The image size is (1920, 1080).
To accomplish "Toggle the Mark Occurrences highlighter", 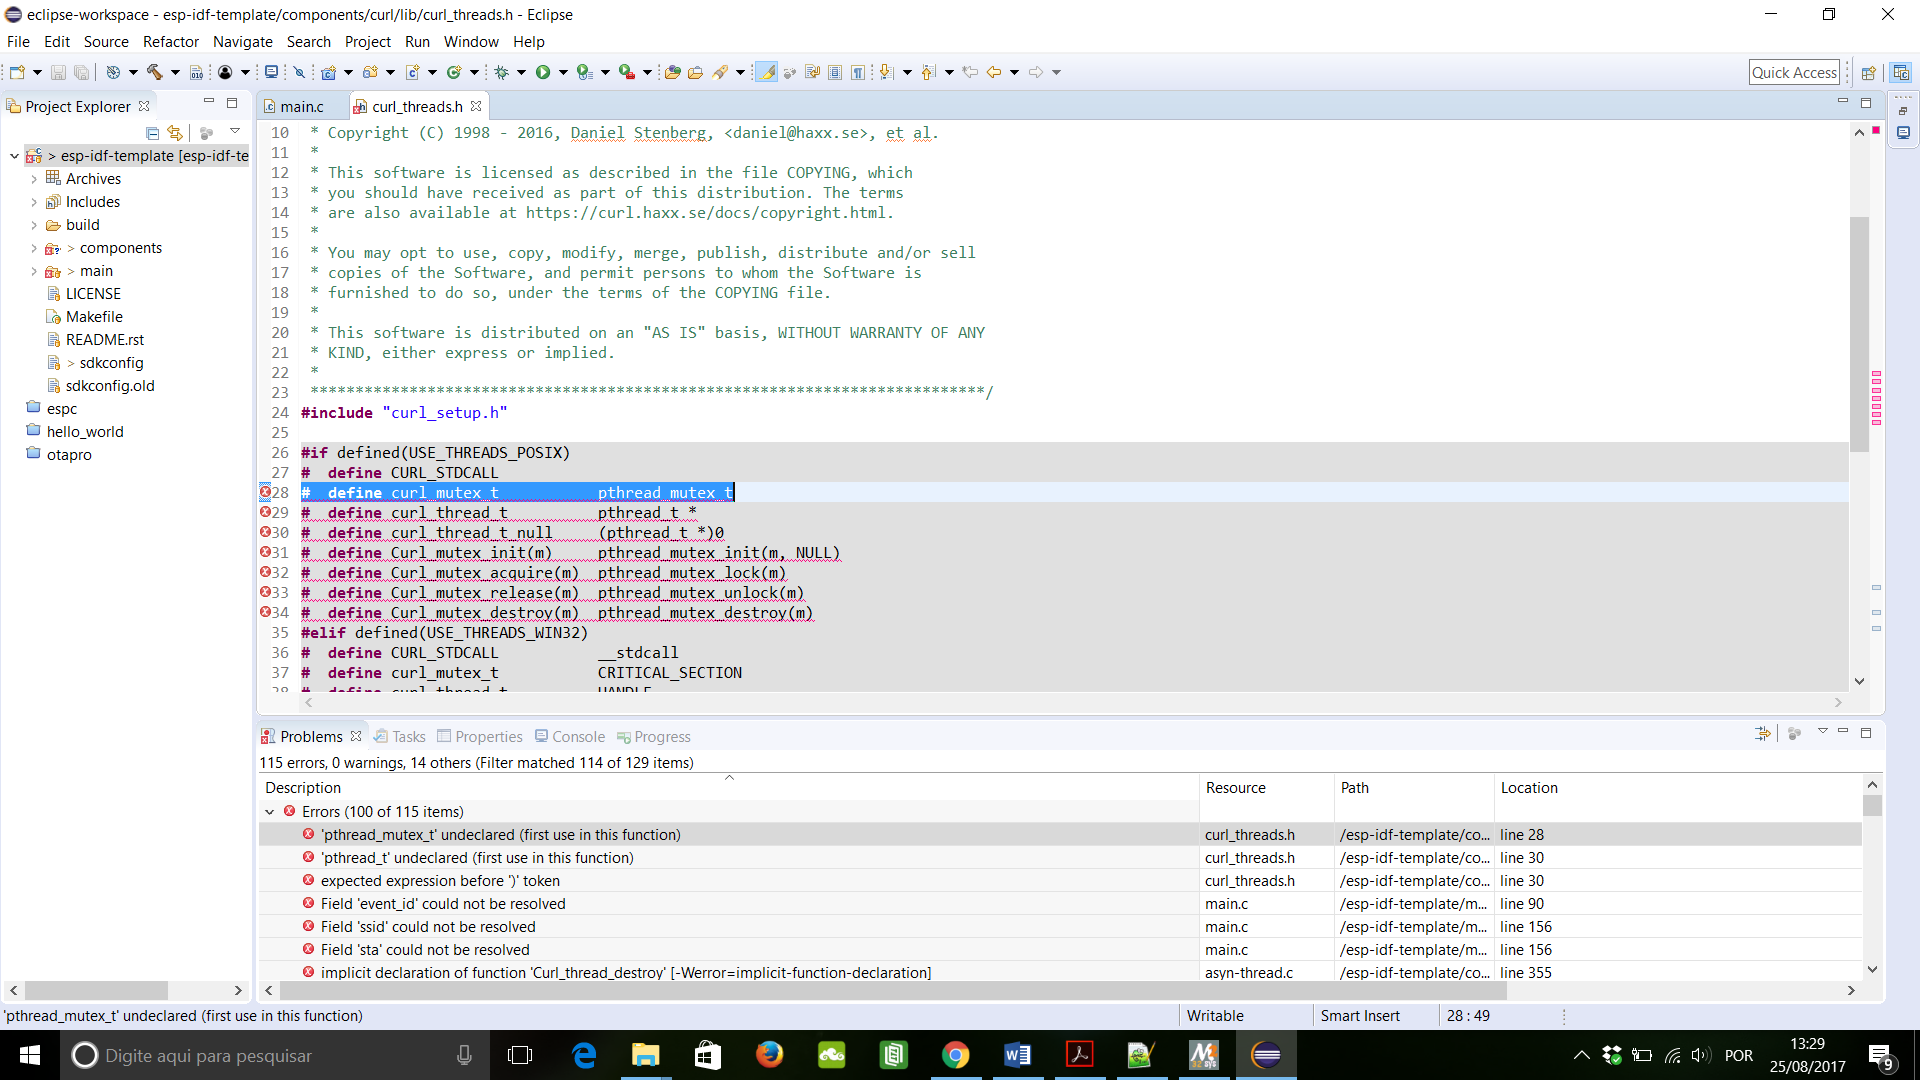I will 766,71.
